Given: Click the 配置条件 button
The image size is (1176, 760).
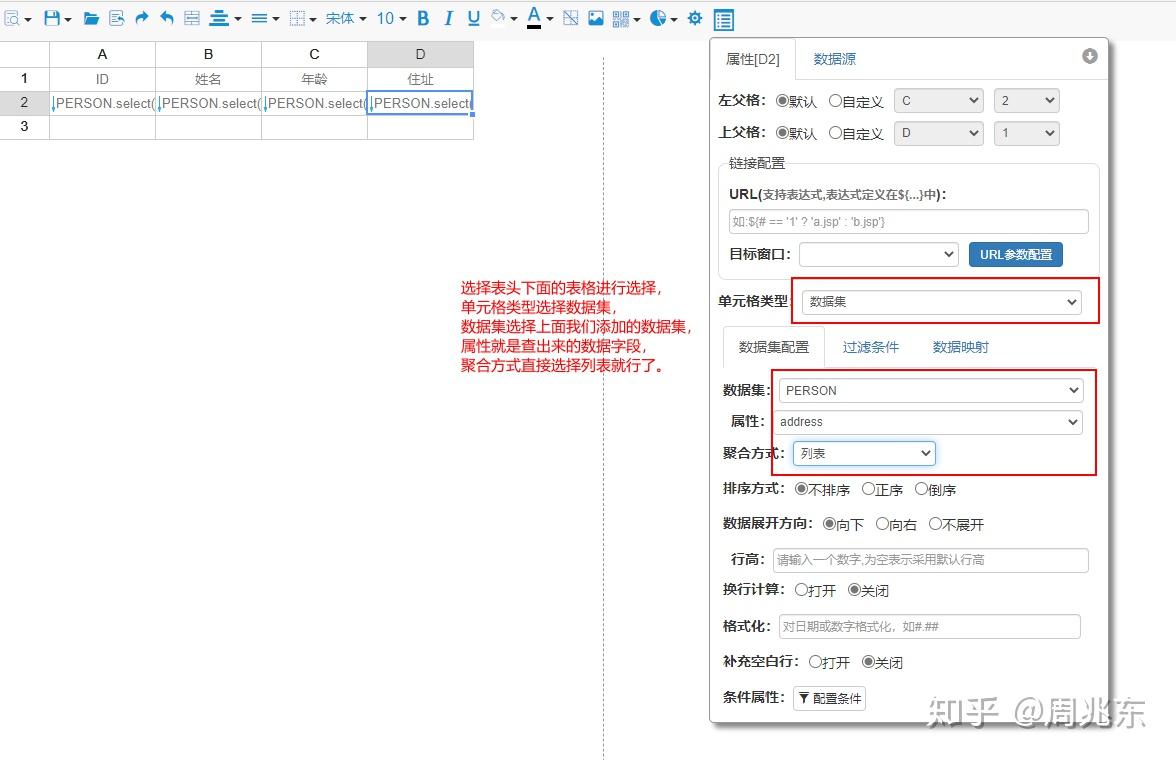Looking at the screenshot, I should [x=829, y=697].
